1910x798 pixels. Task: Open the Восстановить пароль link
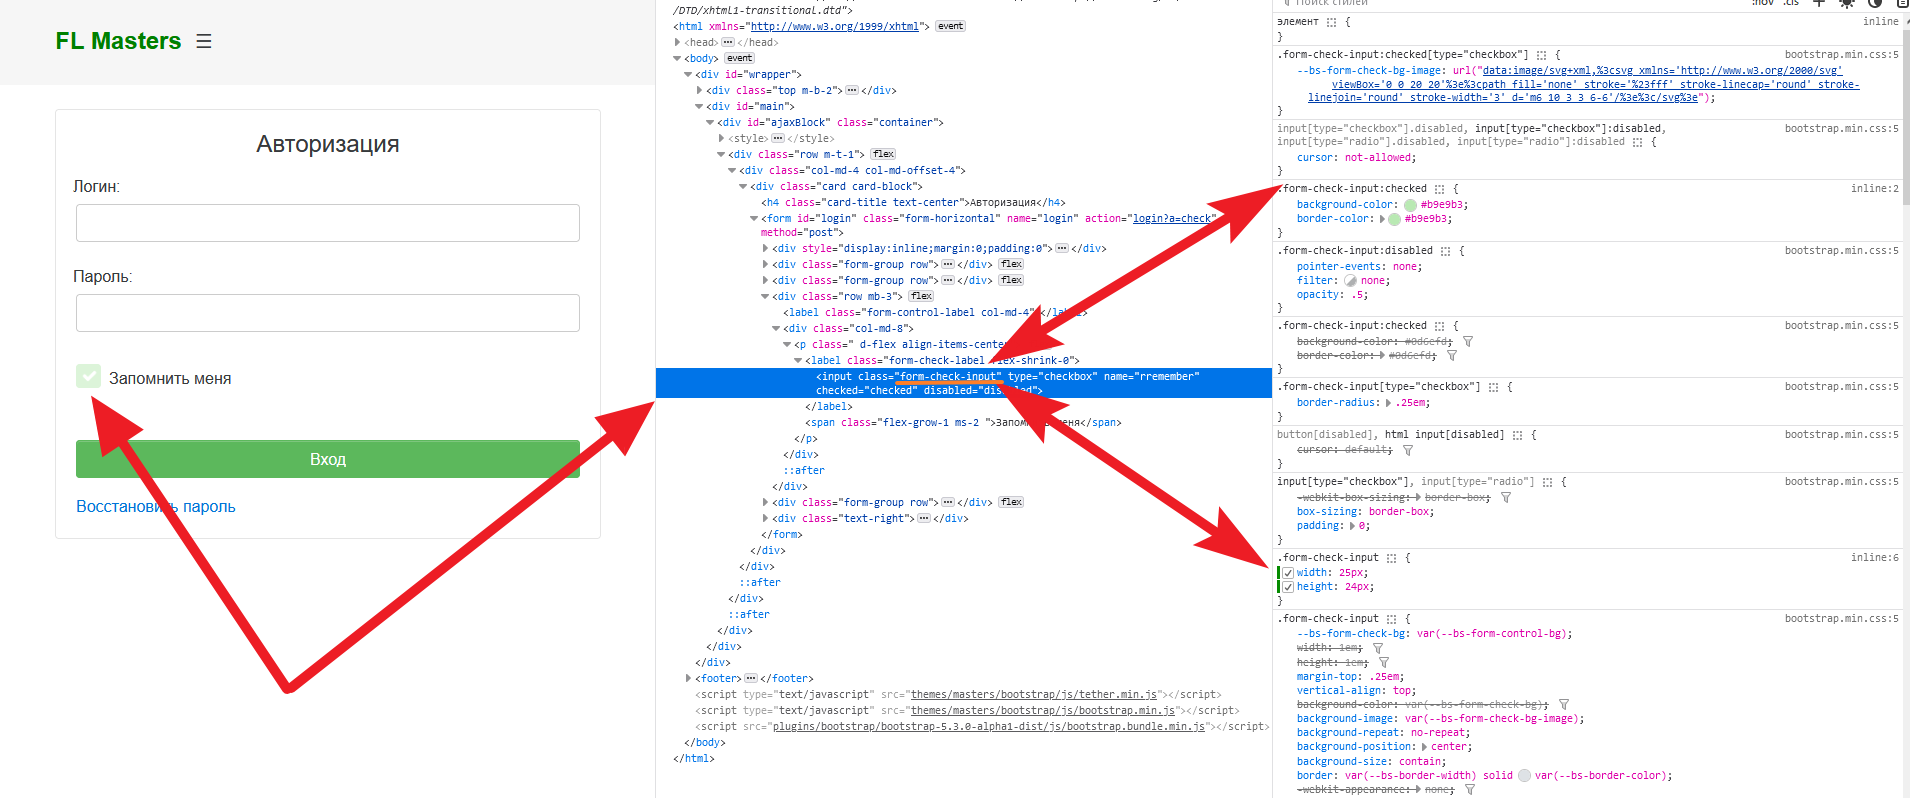click(x=156, y=506)
